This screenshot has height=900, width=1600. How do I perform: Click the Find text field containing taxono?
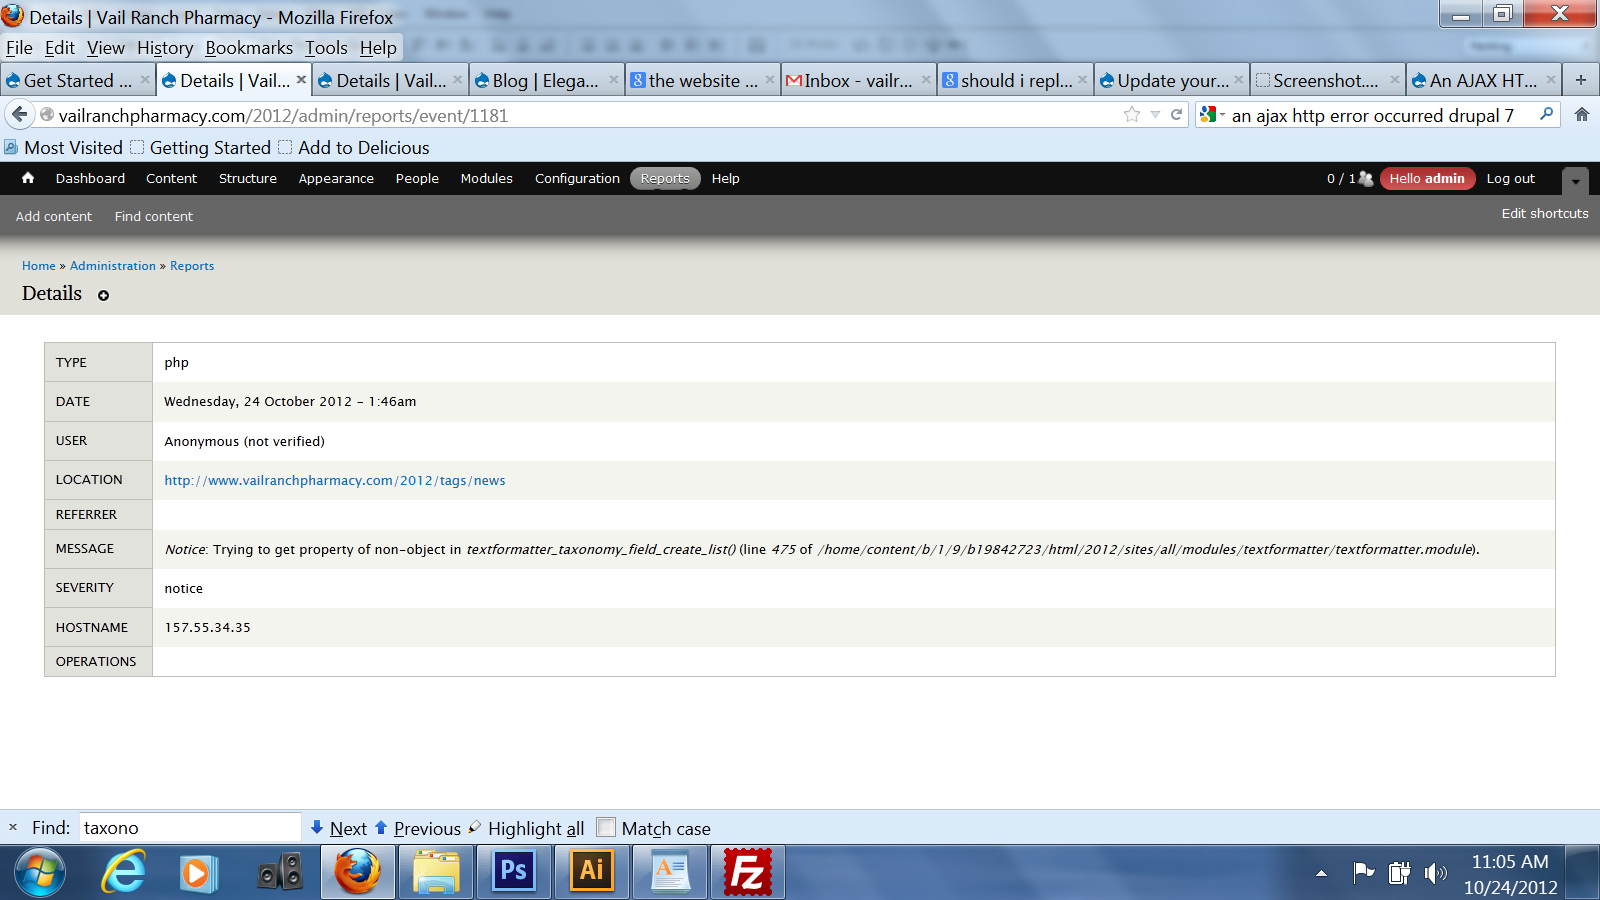coord(190,827)
